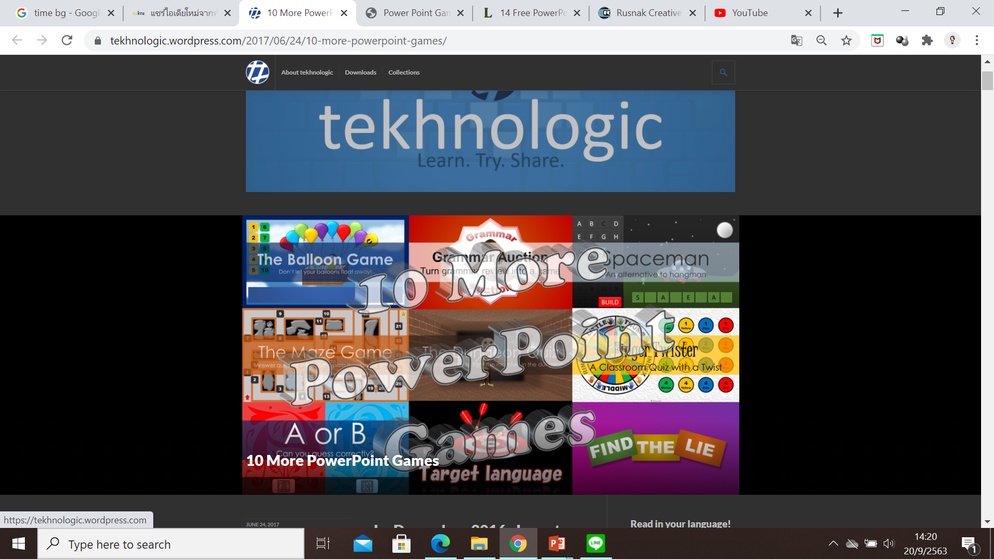Click 'Read in your language!' heading
Viewport: 994px width, 559px height.
[680, 524]
